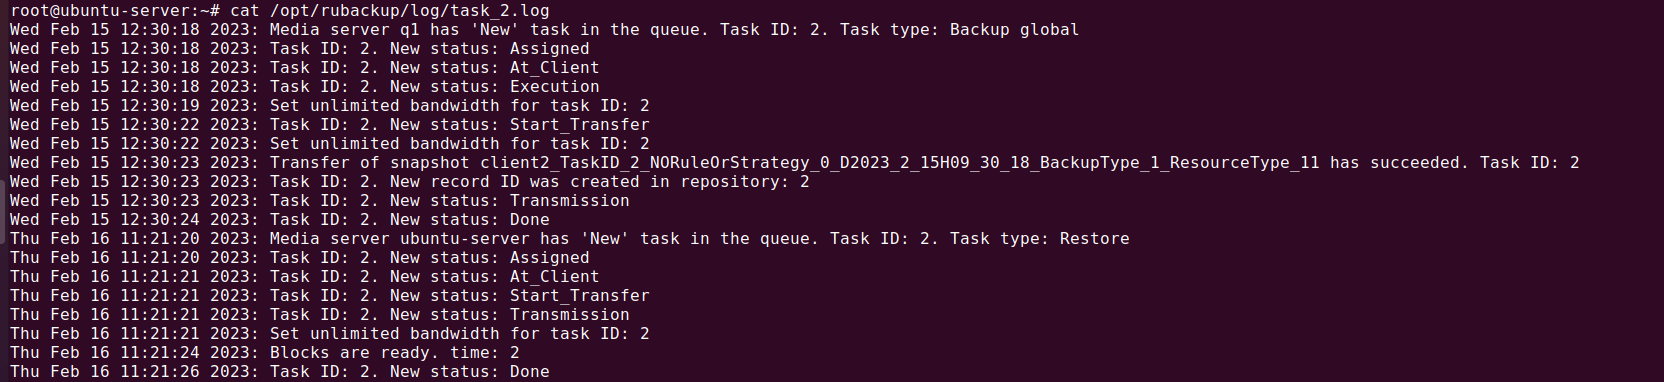
Task: Click 'Start_Transfer' status on Thu Feb 16
Action: click(x=579, y=296)
